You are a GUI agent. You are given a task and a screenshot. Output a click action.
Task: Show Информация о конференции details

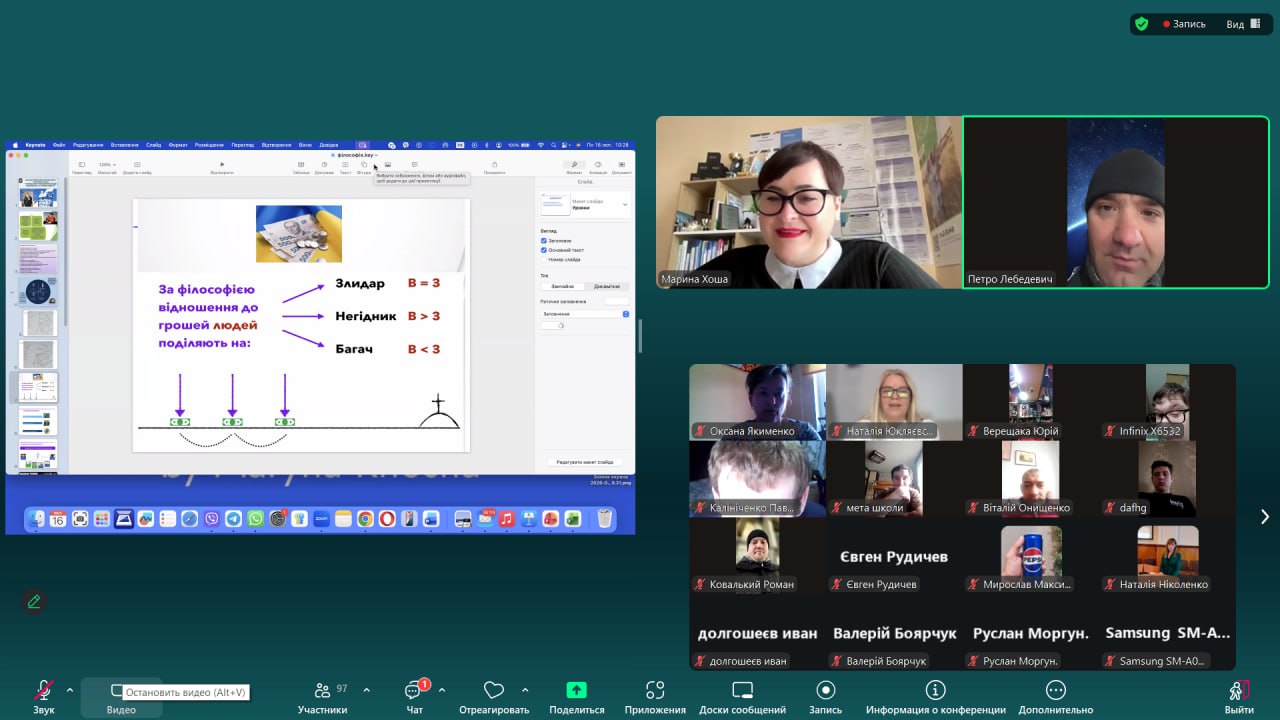[935, 691]
